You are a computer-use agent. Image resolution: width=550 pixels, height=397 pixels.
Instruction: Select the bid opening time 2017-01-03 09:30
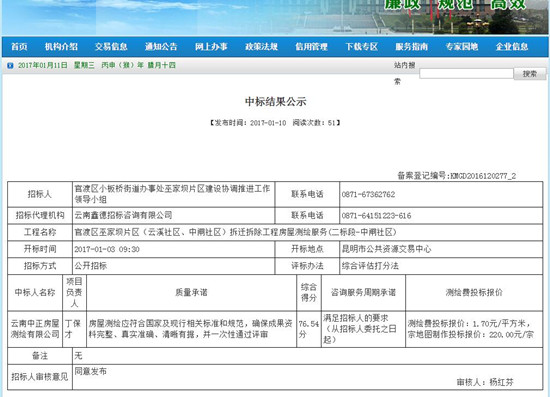[x=107, y=249]
